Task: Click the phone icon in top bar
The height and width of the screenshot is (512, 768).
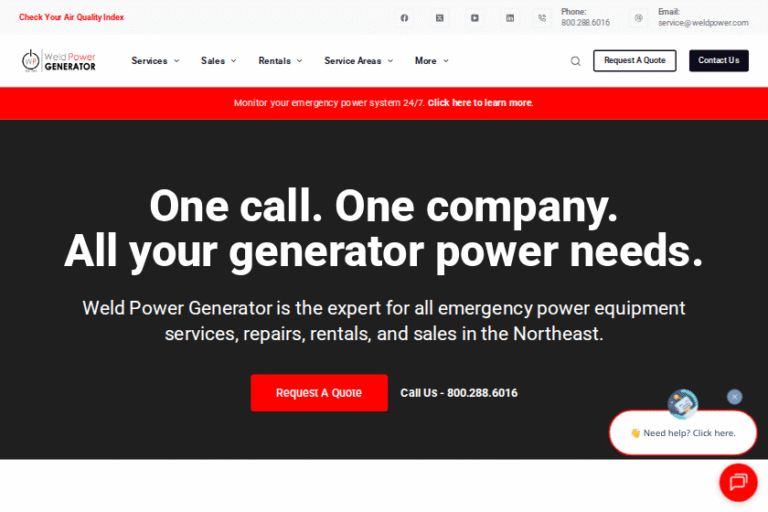Action: 542,18
